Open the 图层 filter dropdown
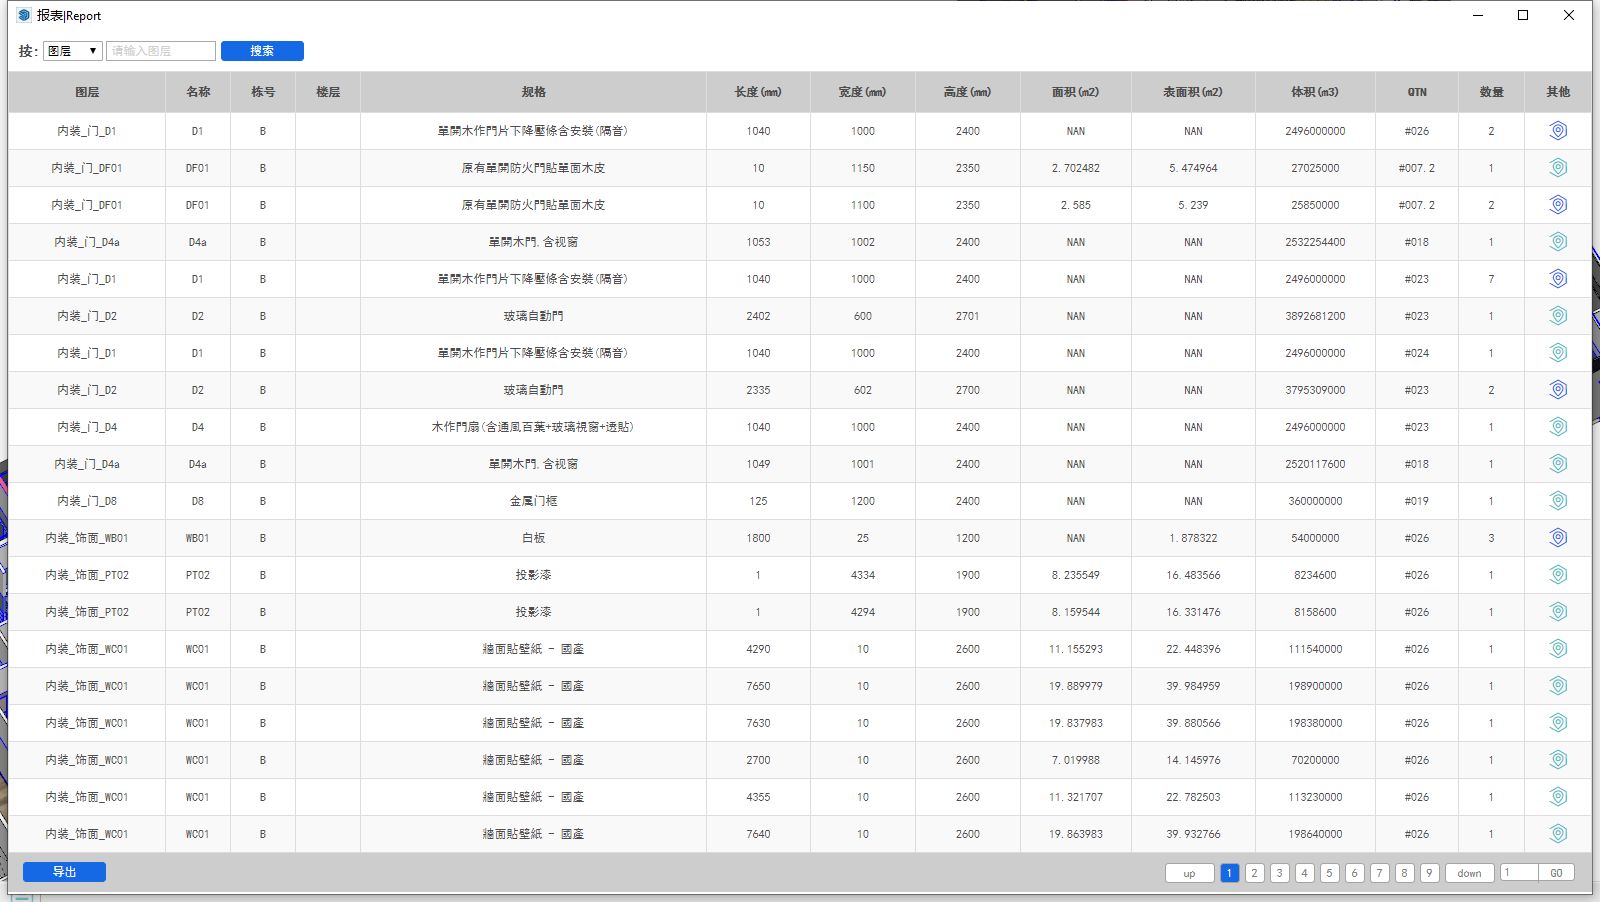Image resolution: width=1600 pixels, height=902 pixels. tap(72, 51)
